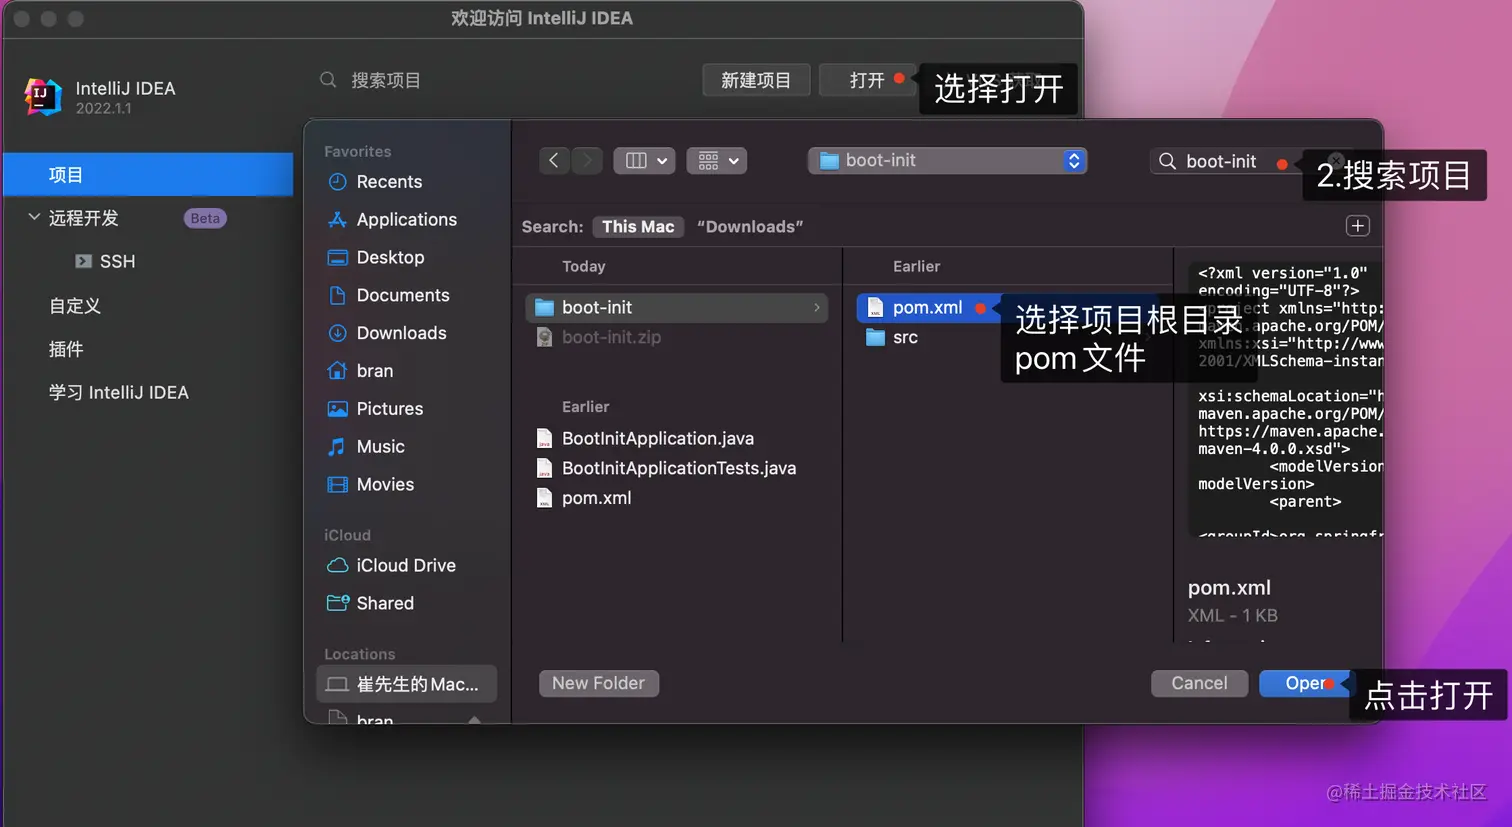The height and width of the screenshot is (827, 1512).
Task: Click the blue Open button
Action: pos(1306,683)
